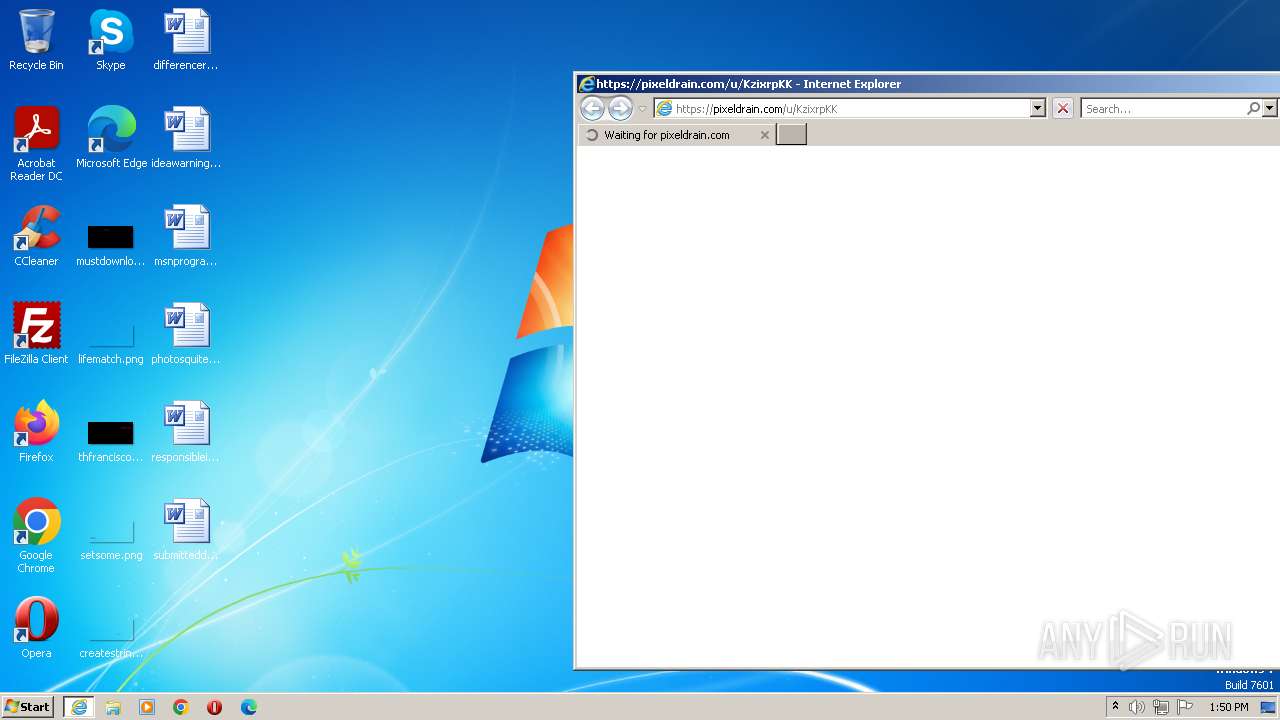Open Acrobat Reader DC shortcut
Viewport: 1280px width, 720px height.
[x=36, y=144]
